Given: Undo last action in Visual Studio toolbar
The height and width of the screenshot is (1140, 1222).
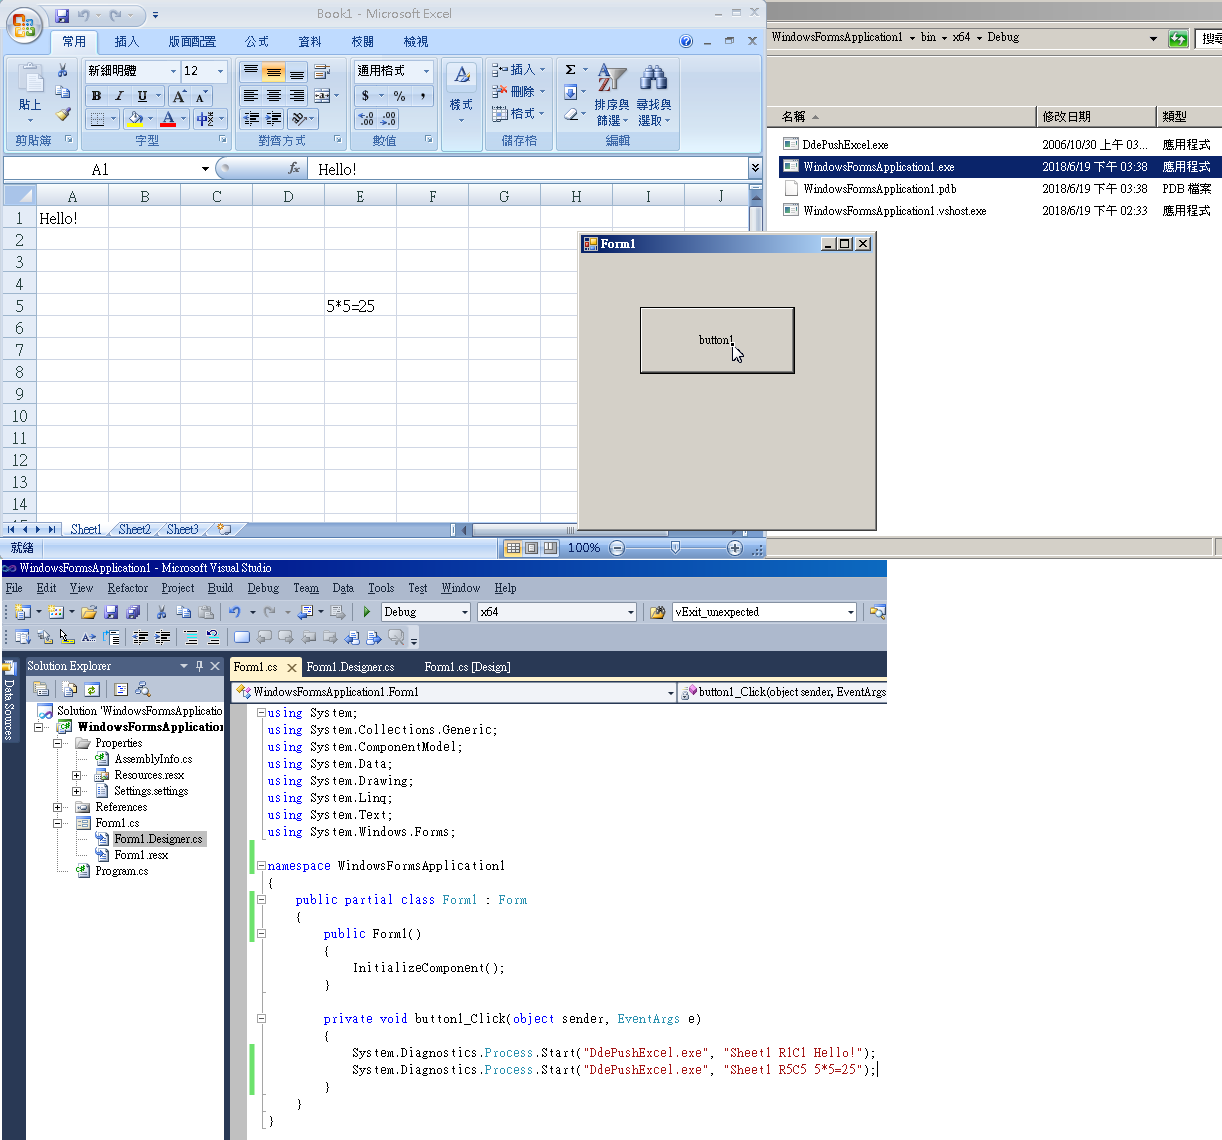Looking at the screenshot, I should 234,612.
